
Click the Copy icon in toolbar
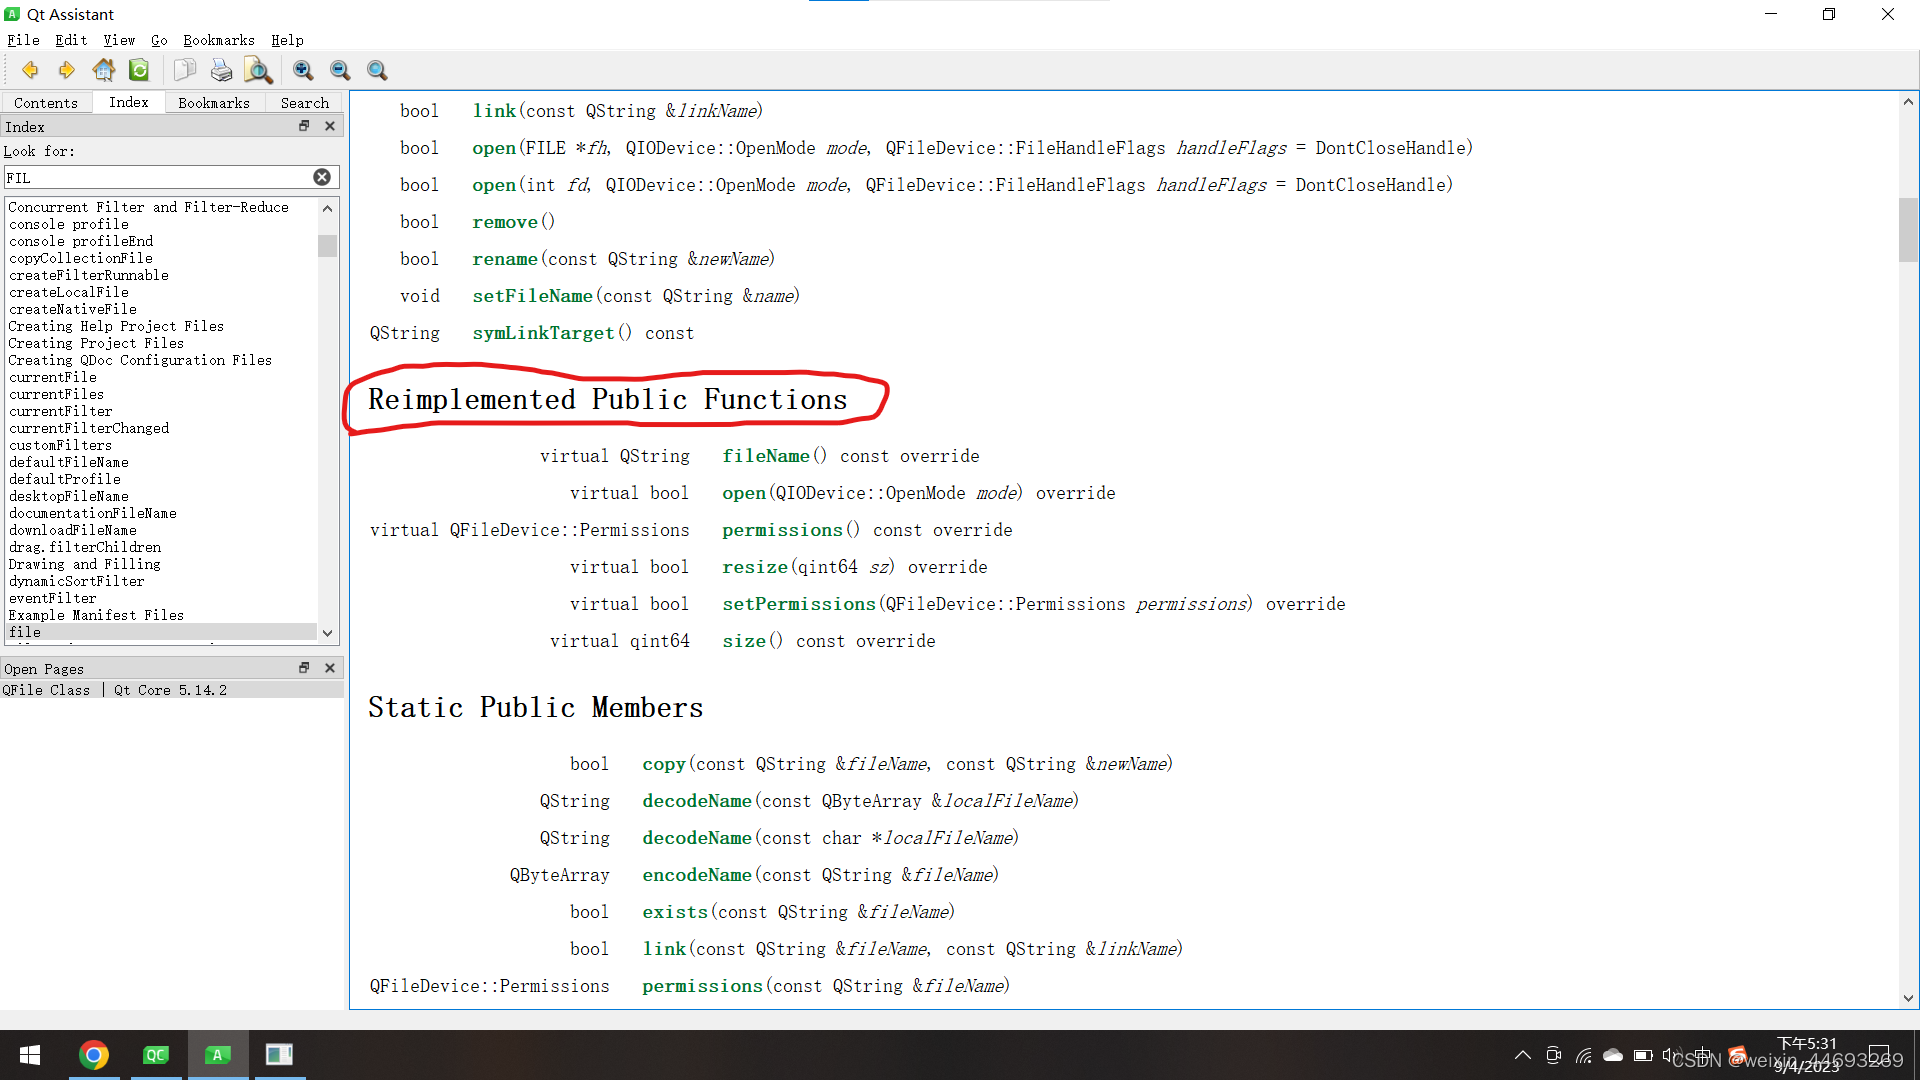click(x=184, y=70)
